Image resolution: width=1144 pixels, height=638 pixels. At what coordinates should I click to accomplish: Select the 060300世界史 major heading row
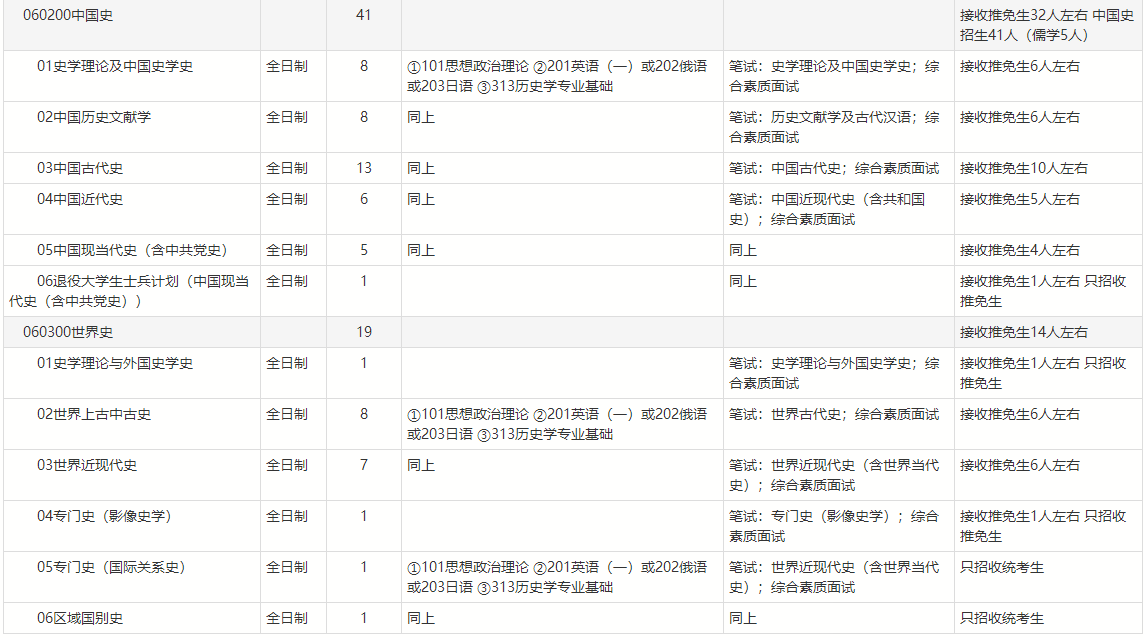click(x=68, y=332)
